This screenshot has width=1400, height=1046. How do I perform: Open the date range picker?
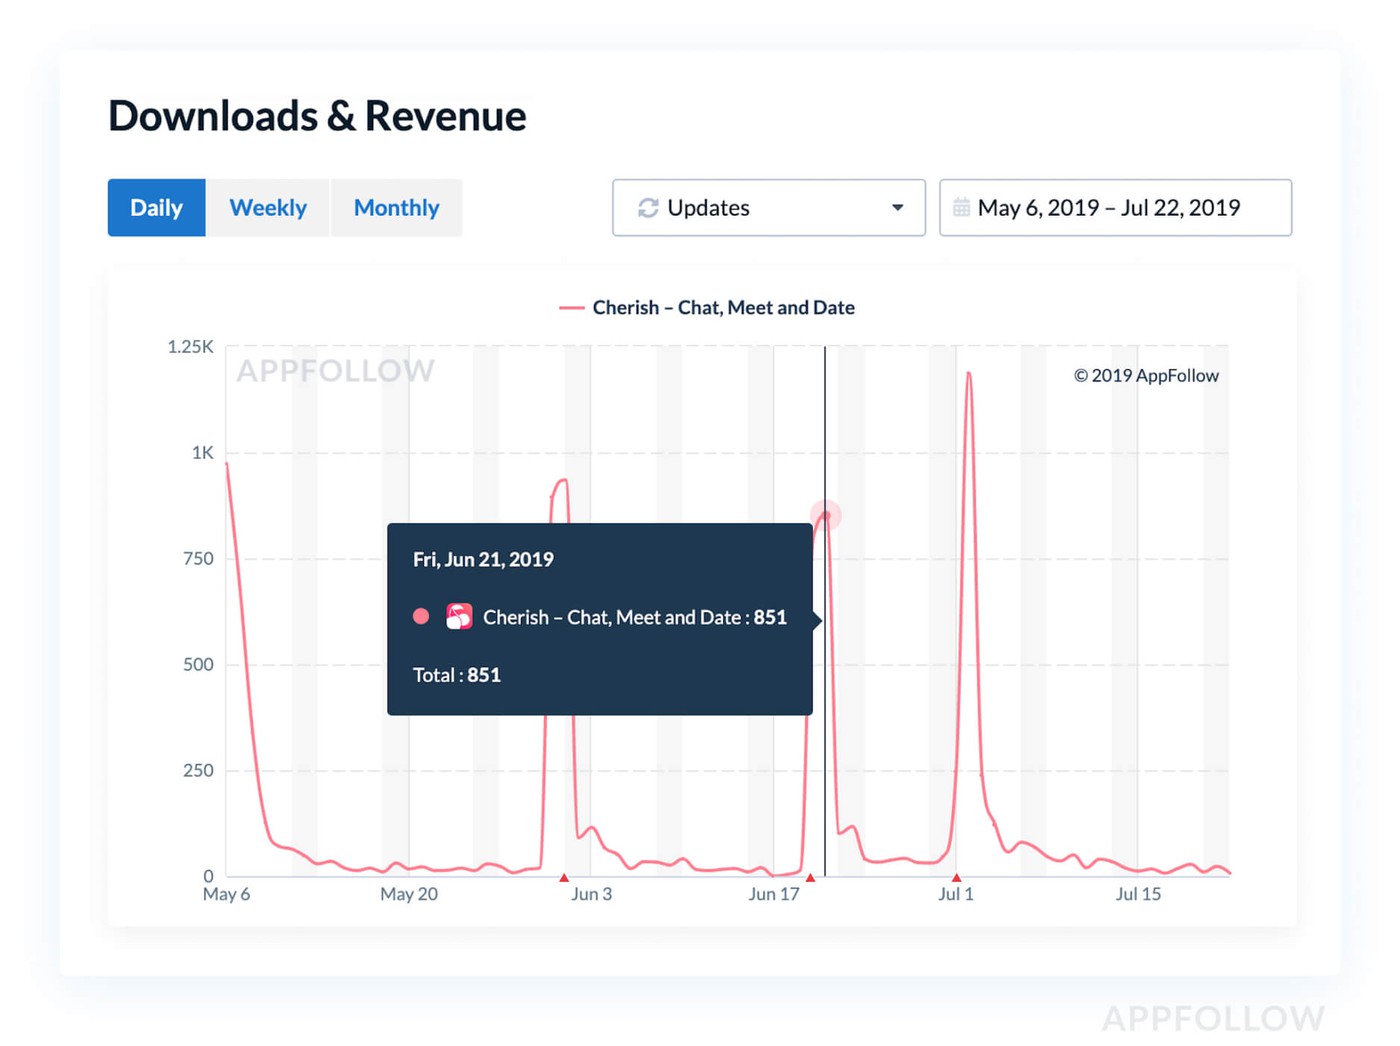tap(1115, 208)
